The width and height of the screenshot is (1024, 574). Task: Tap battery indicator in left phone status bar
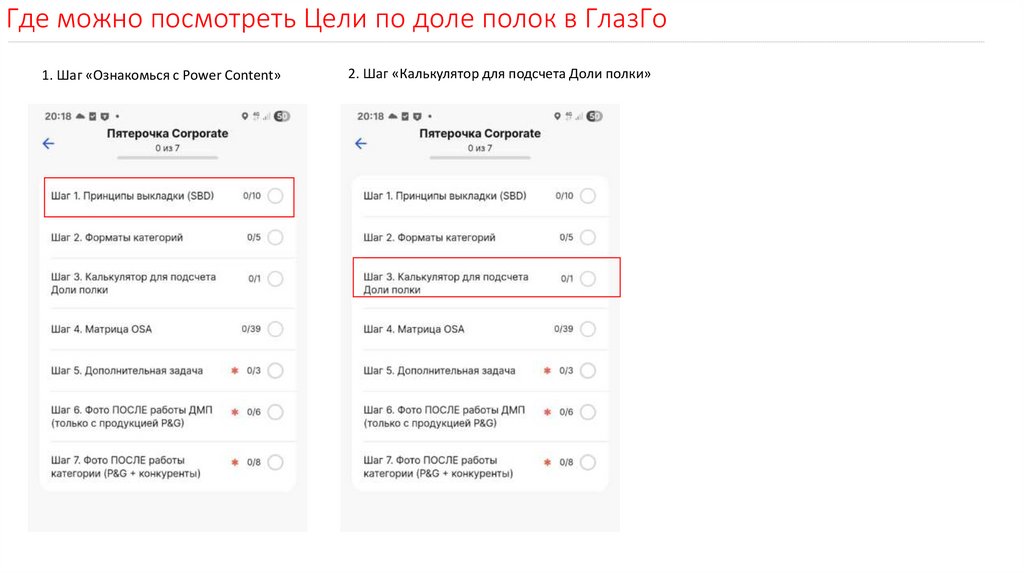click(282, 116)
